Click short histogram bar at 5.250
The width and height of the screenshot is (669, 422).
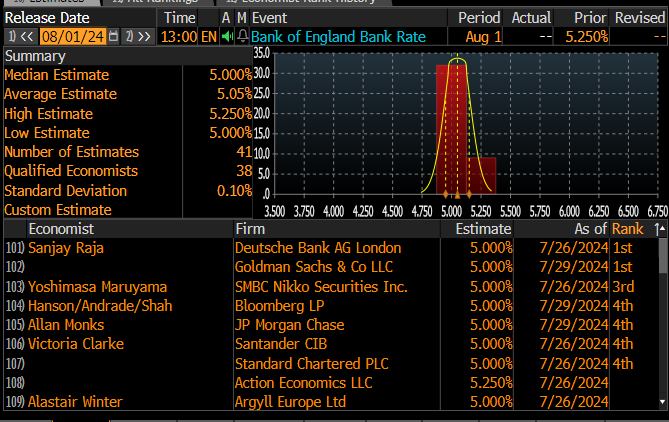coord(482,176)
